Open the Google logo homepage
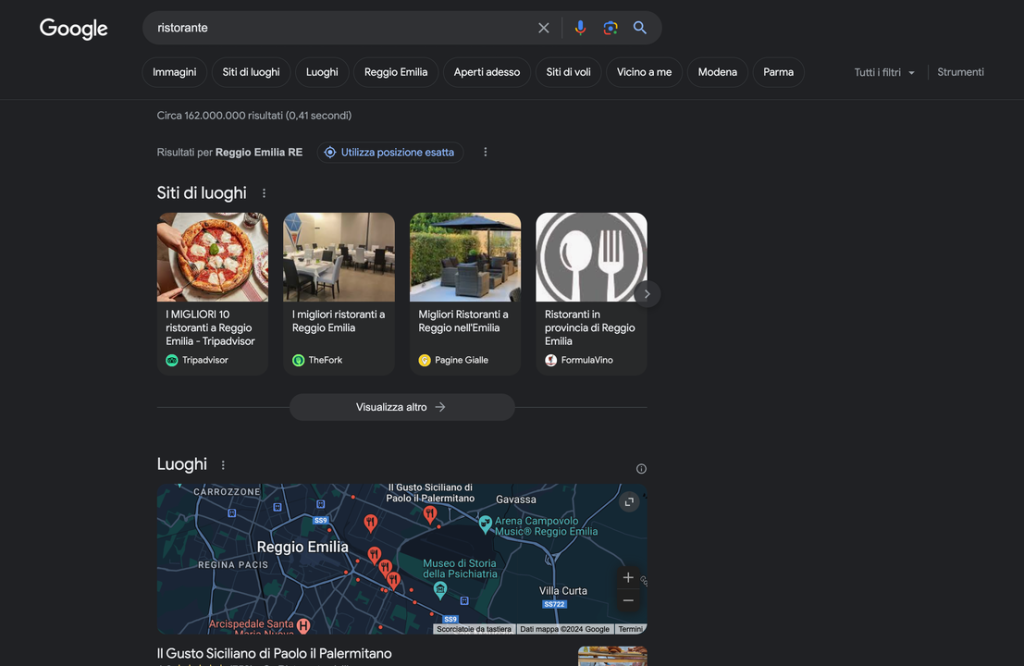 pos(73,28)
